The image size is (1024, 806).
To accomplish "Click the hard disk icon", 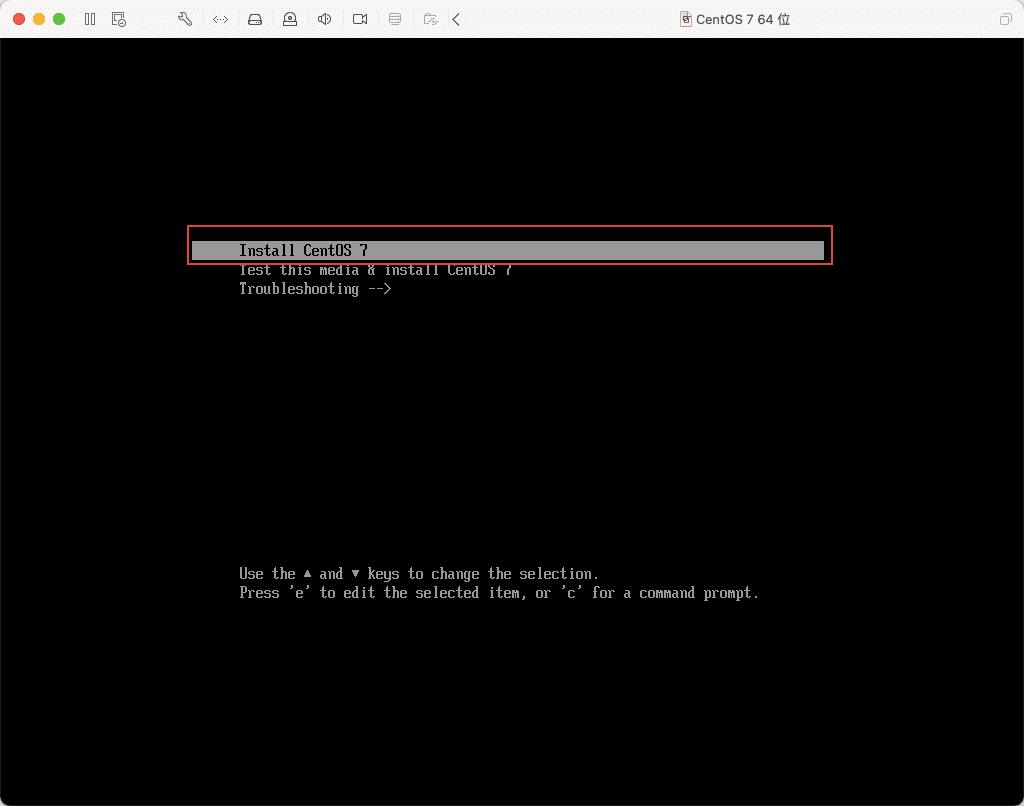I will tap(255, 19).
